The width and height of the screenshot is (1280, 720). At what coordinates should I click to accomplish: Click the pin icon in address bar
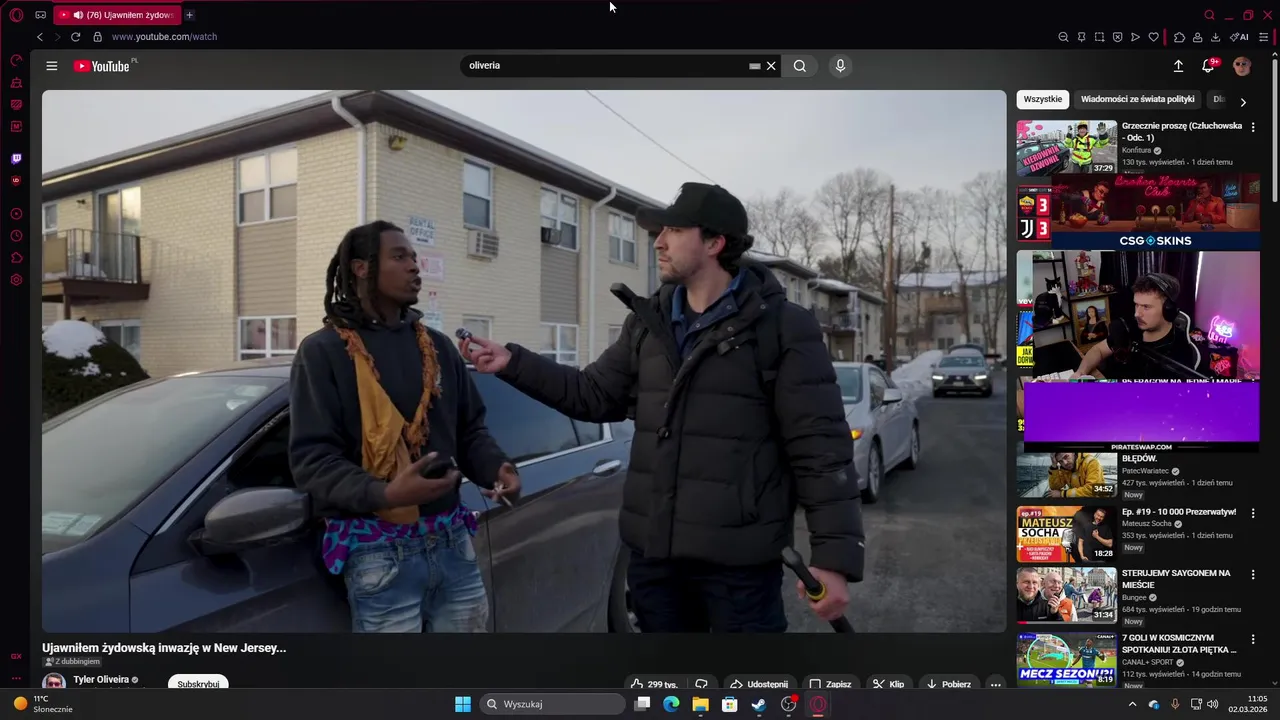[x=1081, y=37]
